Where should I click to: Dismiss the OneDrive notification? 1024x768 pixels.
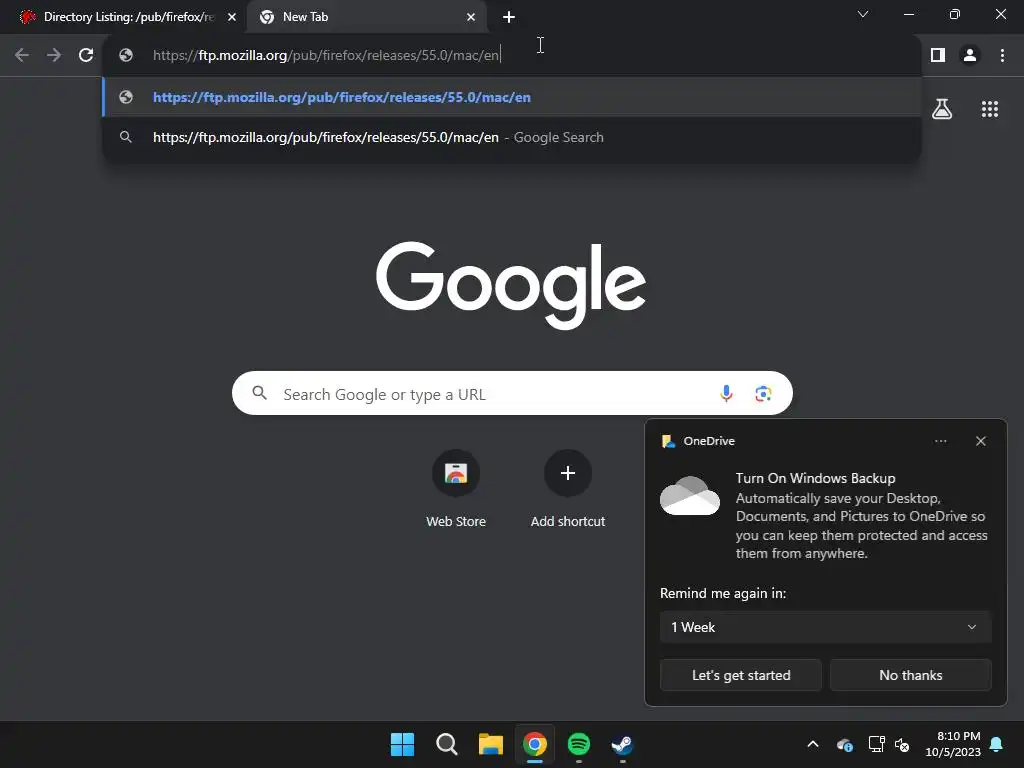point(980,441)
